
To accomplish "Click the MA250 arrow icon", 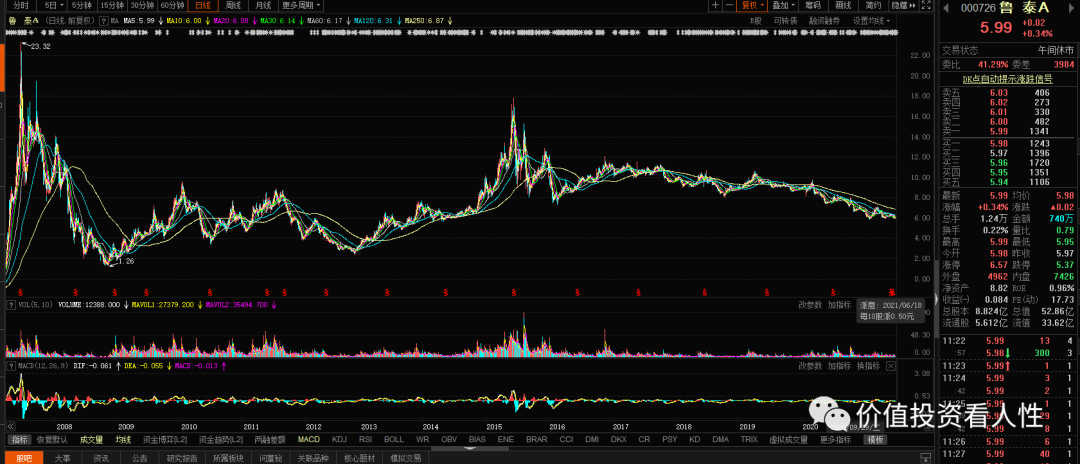I will (x=450, y=21).
